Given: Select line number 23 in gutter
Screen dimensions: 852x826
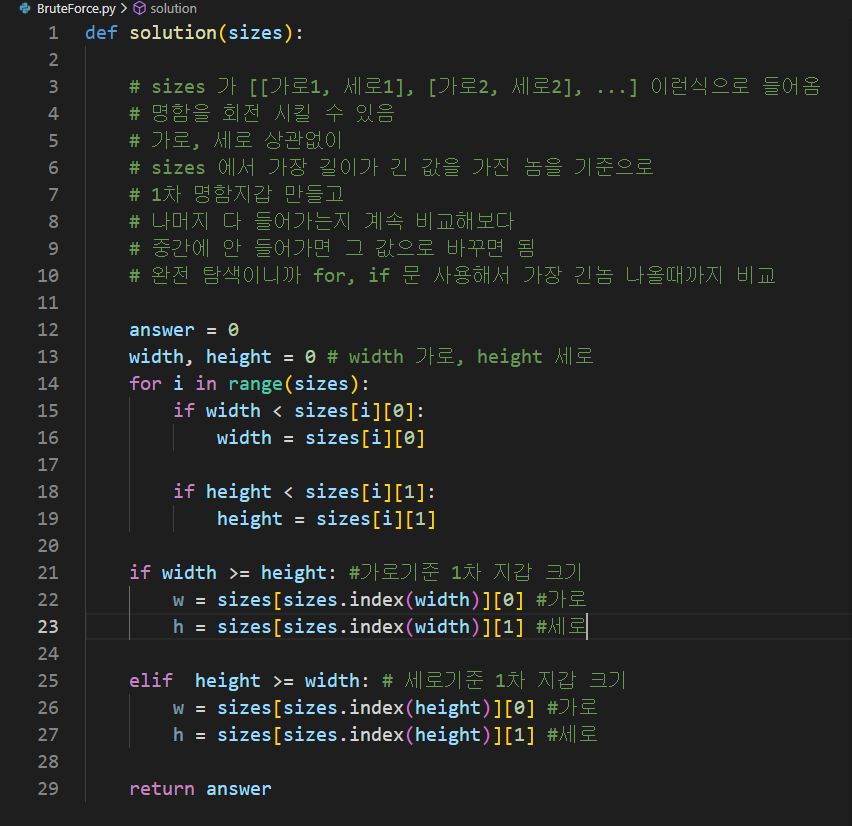Looking at the screenshot, I should point(48,627).
